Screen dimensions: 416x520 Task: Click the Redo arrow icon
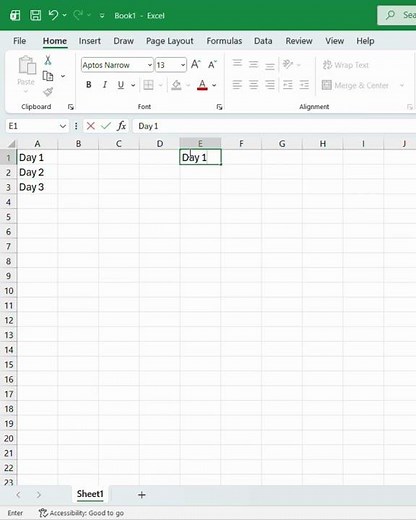point(78,15)
